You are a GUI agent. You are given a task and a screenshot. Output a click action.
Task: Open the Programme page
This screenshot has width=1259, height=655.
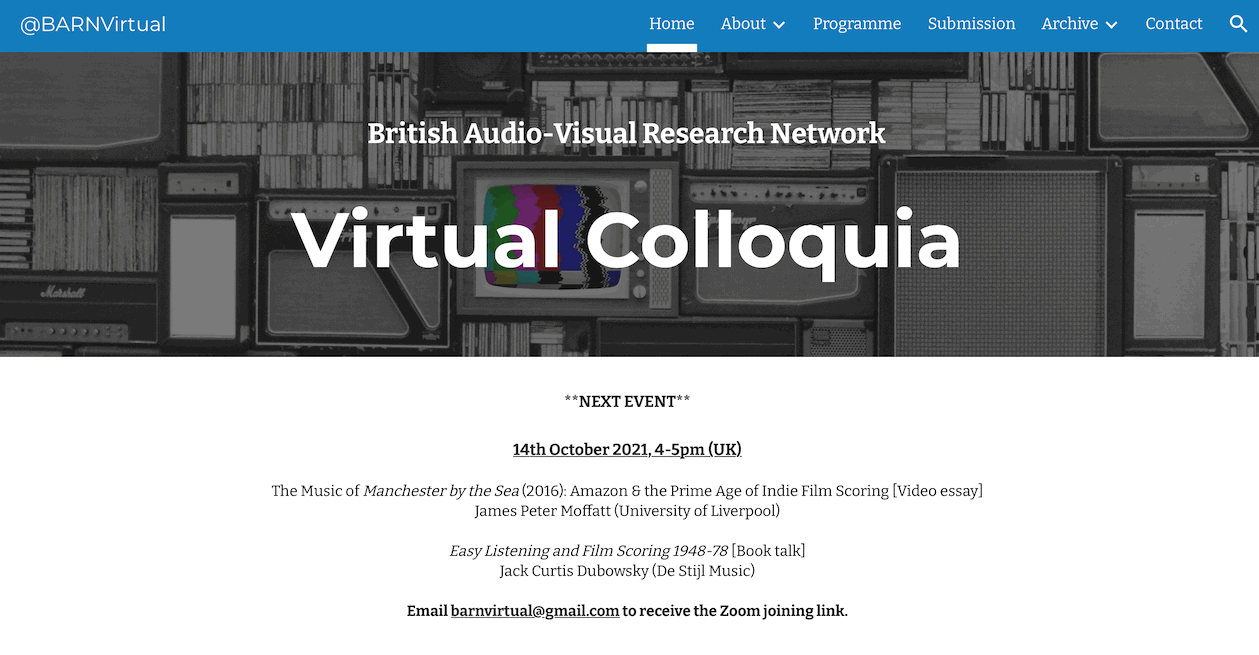pyautogui.click(x=857, y=24)
